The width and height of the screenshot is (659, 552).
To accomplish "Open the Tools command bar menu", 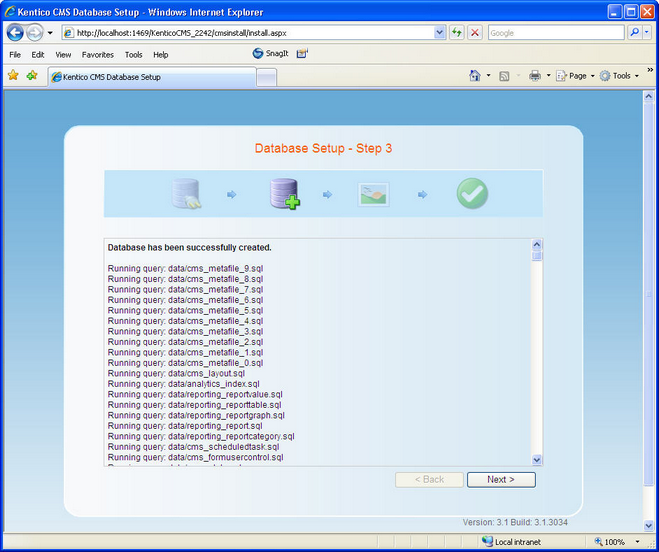I will point(619,76).
